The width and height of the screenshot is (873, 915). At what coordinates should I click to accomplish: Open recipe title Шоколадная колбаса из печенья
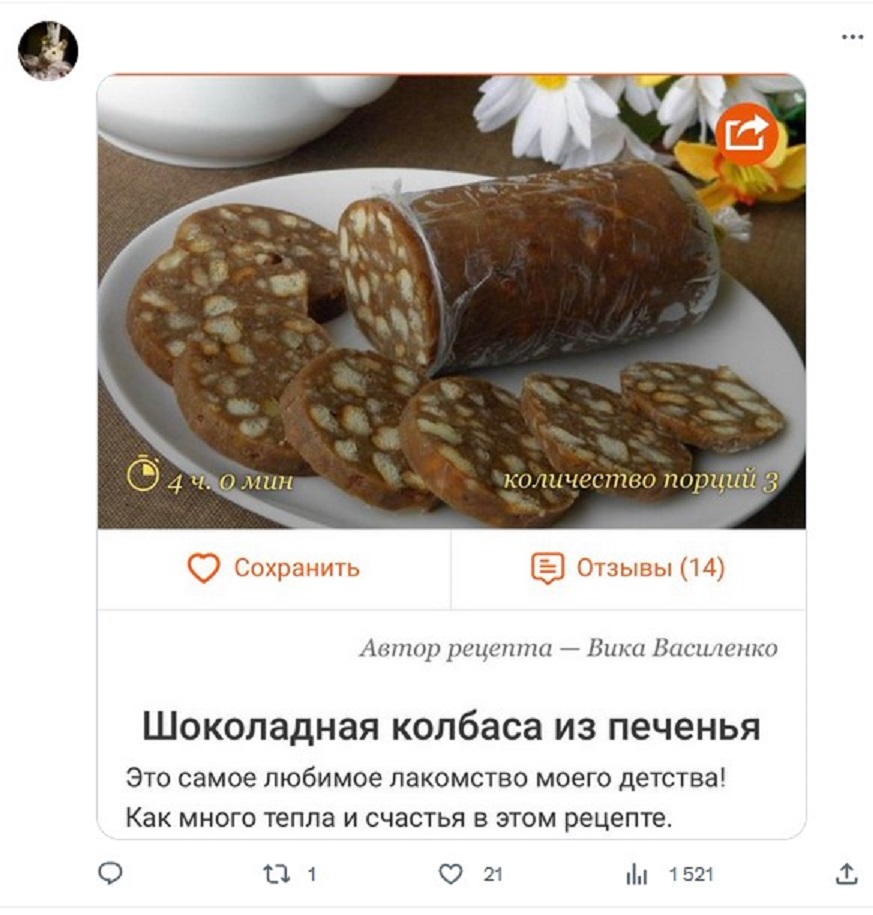pos(451,727)
